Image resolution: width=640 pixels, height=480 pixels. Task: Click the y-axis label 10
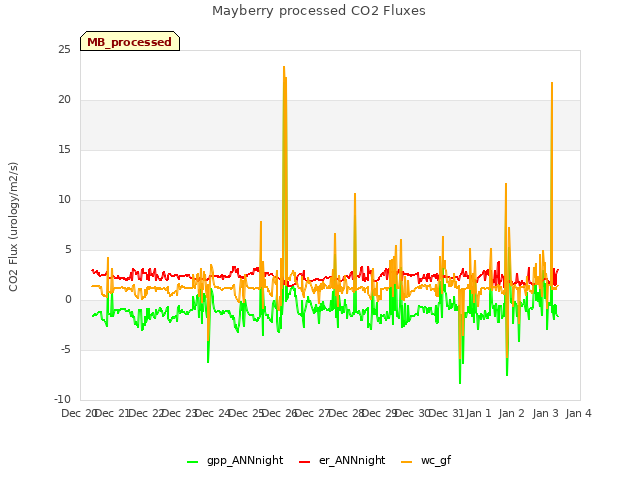[x=64, y=200]
